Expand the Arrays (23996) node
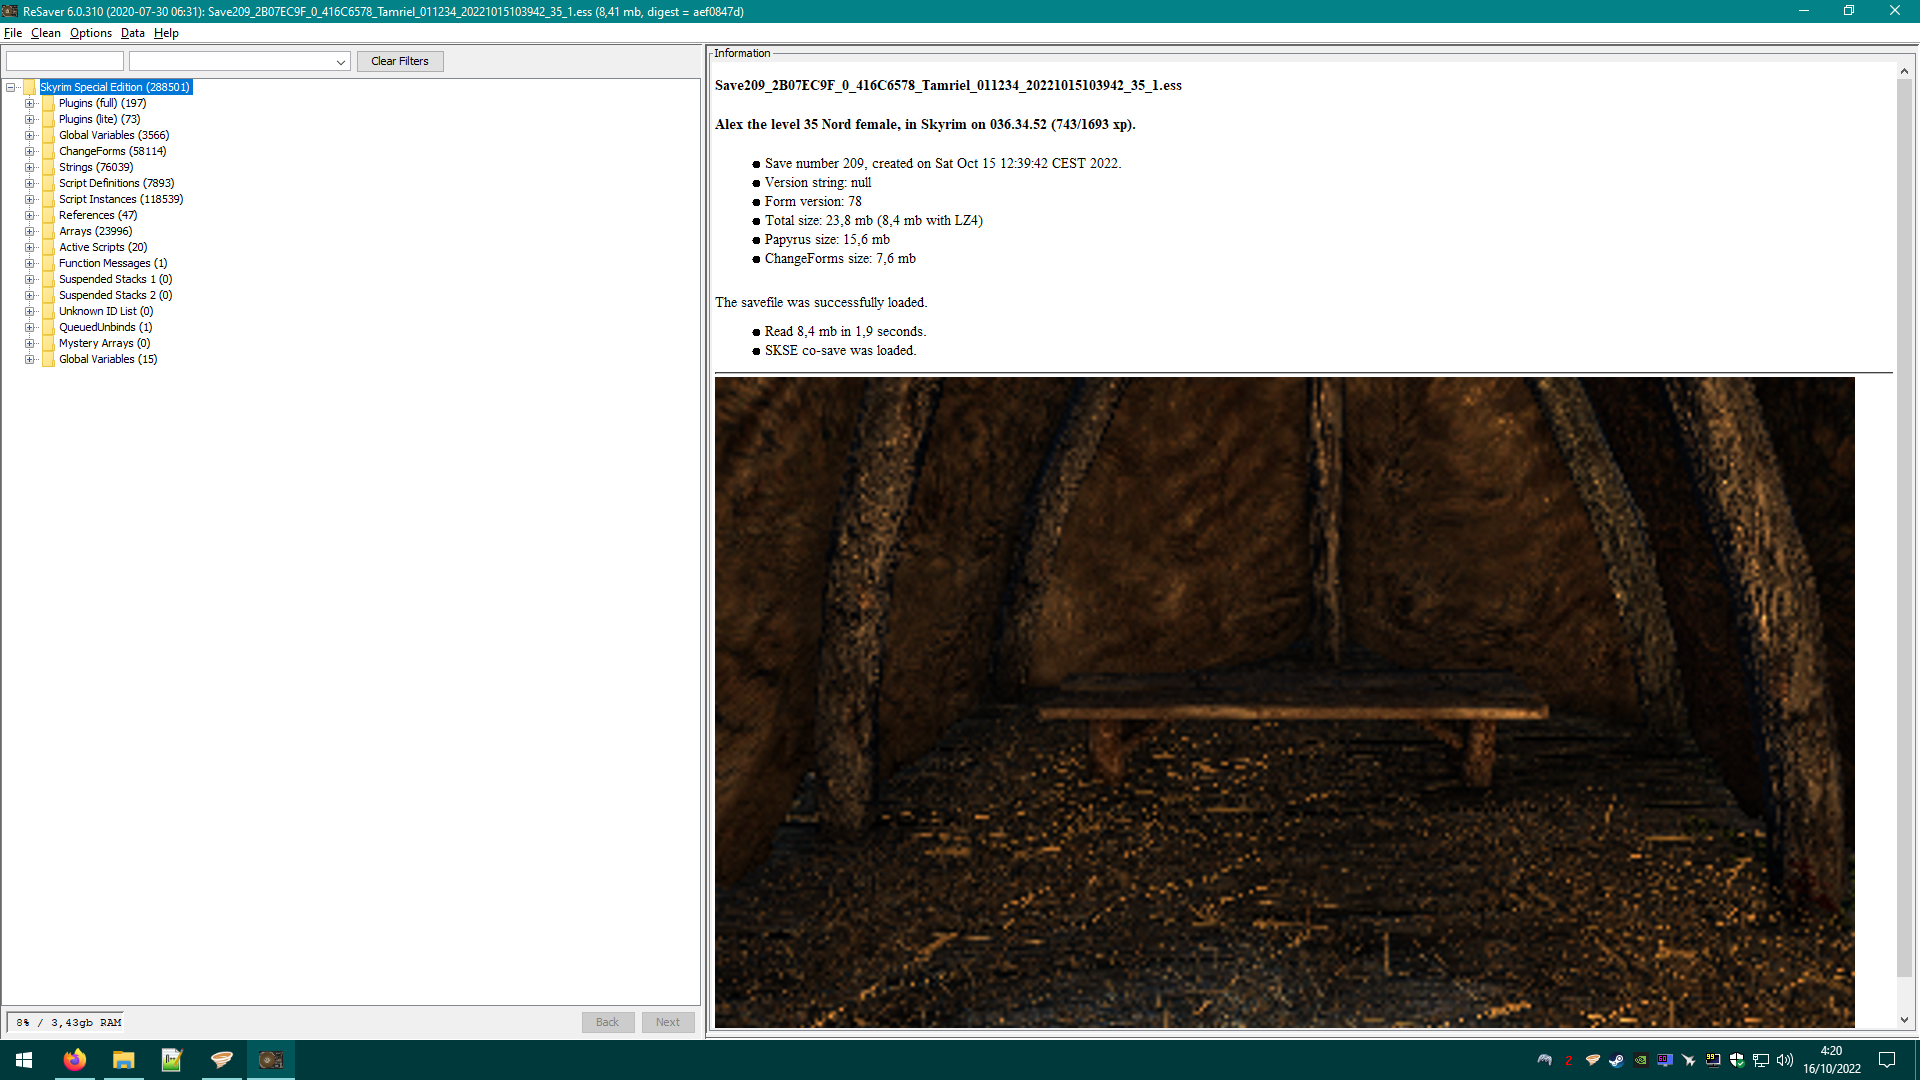 click(x=30, y=231)
